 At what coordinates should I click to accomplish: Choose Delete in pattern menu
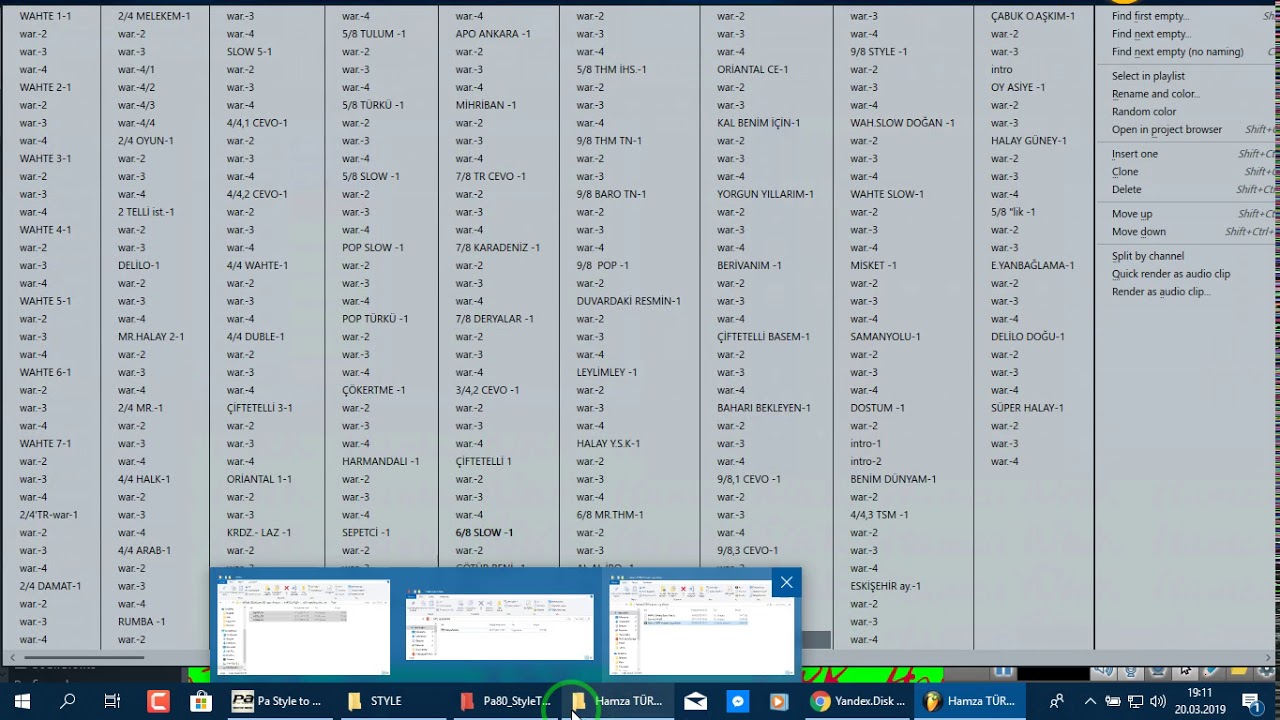1126,190
